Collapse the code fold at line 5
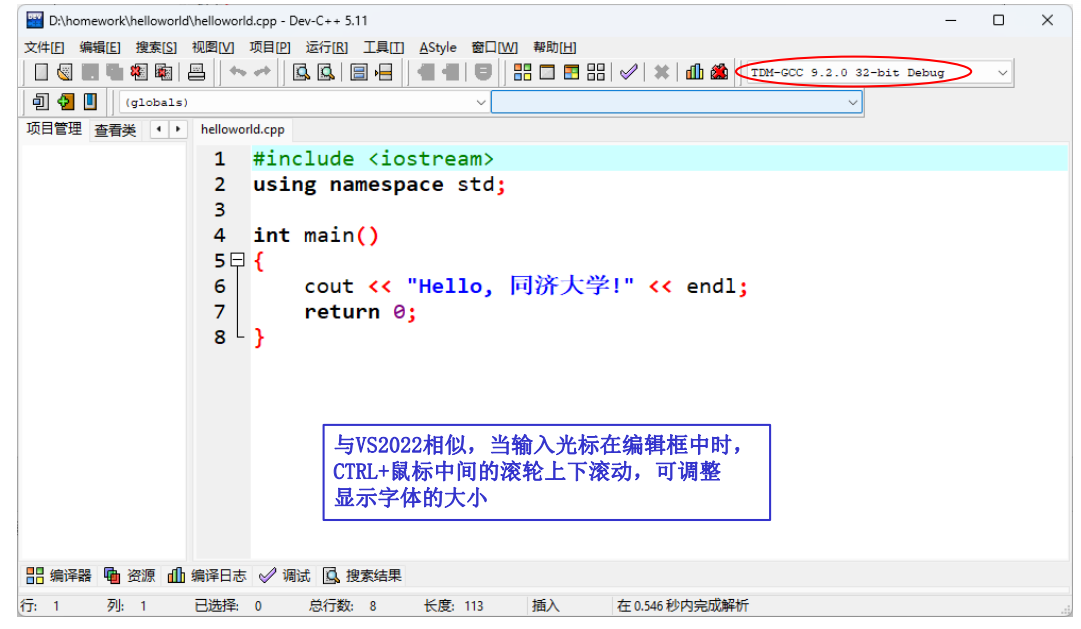1081x629 pixels. click(x=237, y=260)
